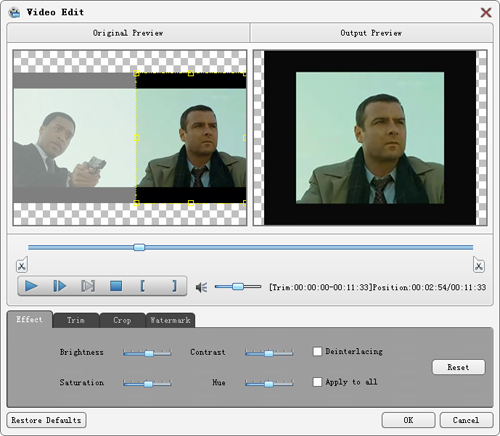Click Restore Defaults
This screenshot has width=500, height=436.
[46, 420]
